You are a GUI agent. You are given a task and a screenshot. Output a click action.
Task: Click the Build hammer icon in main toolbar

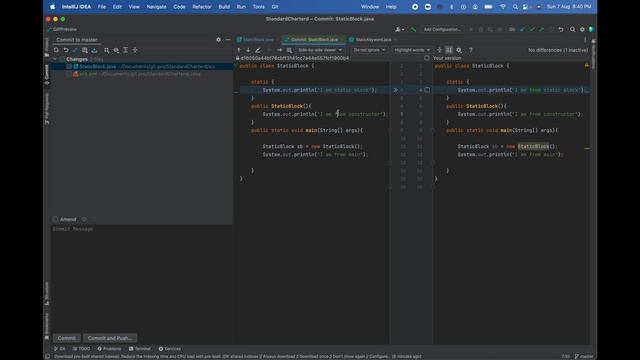point(413,29)
